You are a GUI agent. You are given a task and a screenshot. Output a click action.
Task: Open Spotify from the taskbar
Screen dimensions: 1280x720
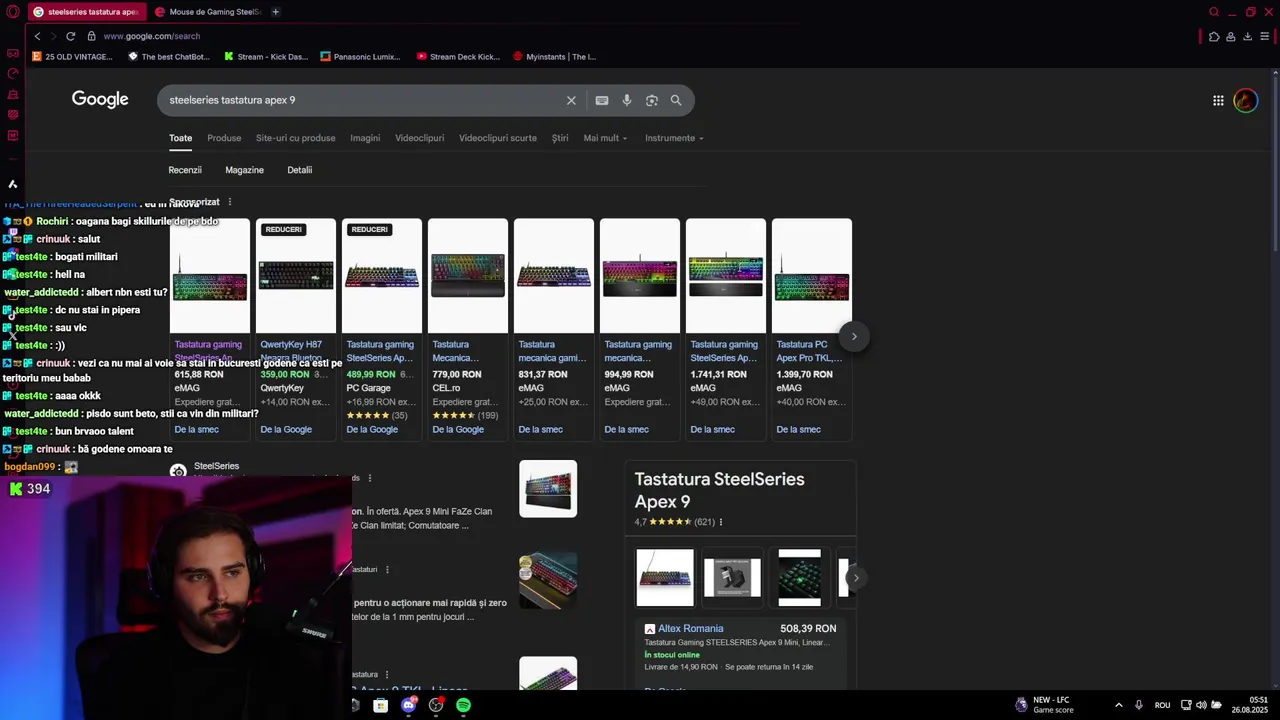[x=463, y=705]
